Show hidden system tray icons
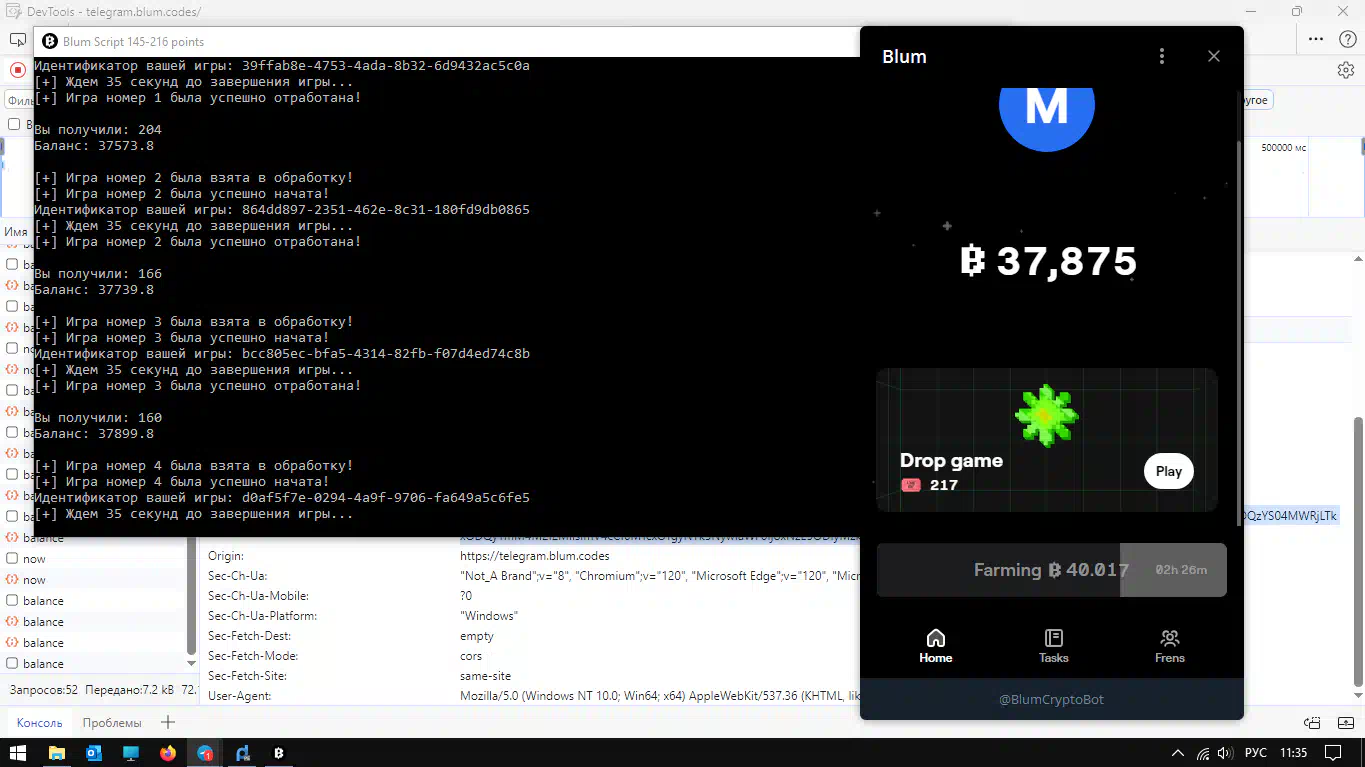Screen dimensions: 1365x767 [1177, 753]
